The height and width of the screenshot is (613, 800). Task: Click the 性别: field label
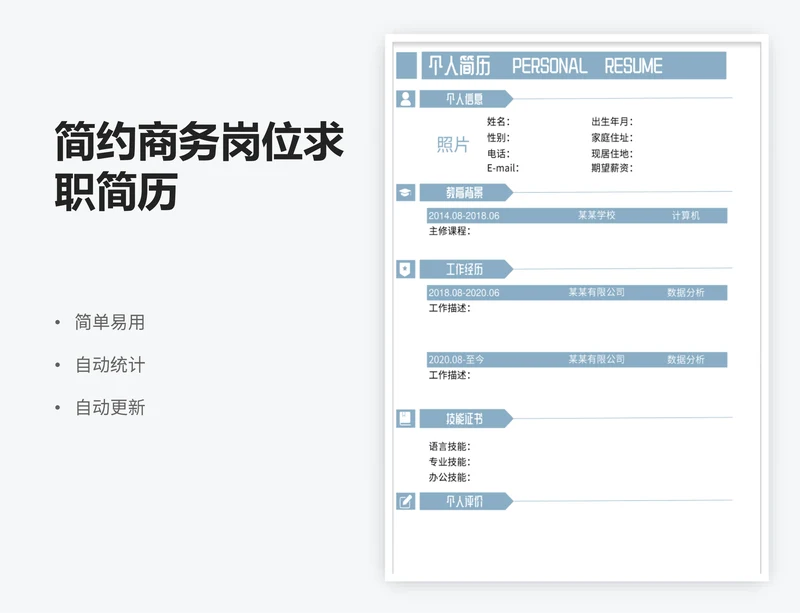pyautogui.click(x=498, y=137)
